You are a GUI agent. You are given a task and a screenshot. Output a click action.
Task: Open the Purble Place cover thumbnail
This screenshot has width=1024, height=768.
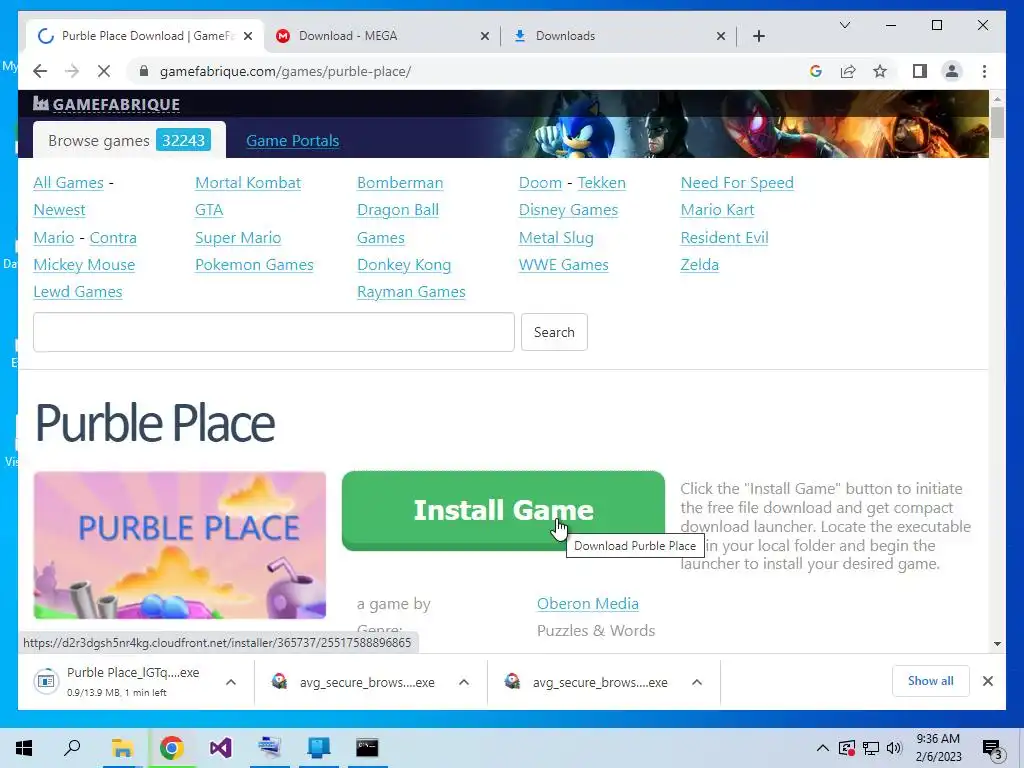click(180, 545)
